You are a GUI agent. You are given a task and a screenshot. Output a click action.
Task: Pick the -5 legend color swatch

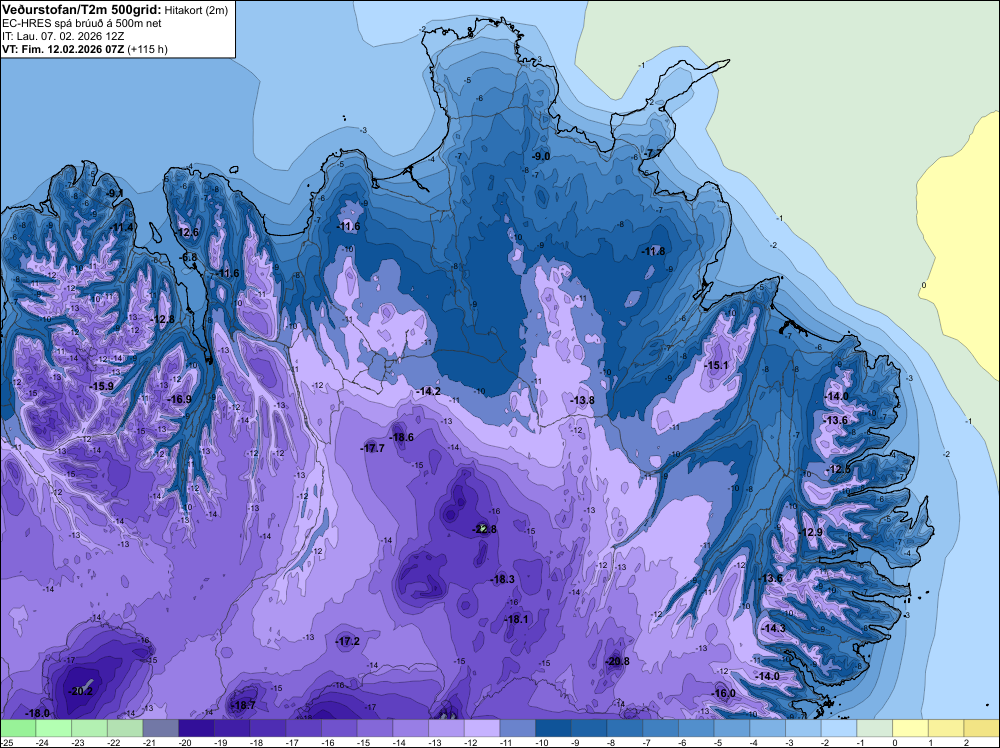tap(732, 728)
